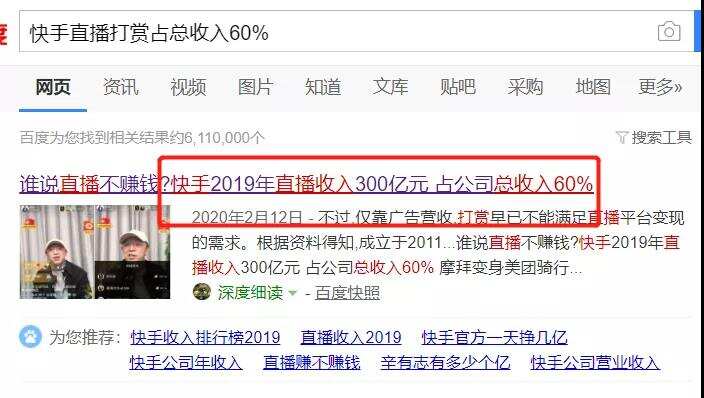The image size is (704, 398).
Task: Switch to the 地图 tab
Action: pyautogui.click(x=593, y=87)
